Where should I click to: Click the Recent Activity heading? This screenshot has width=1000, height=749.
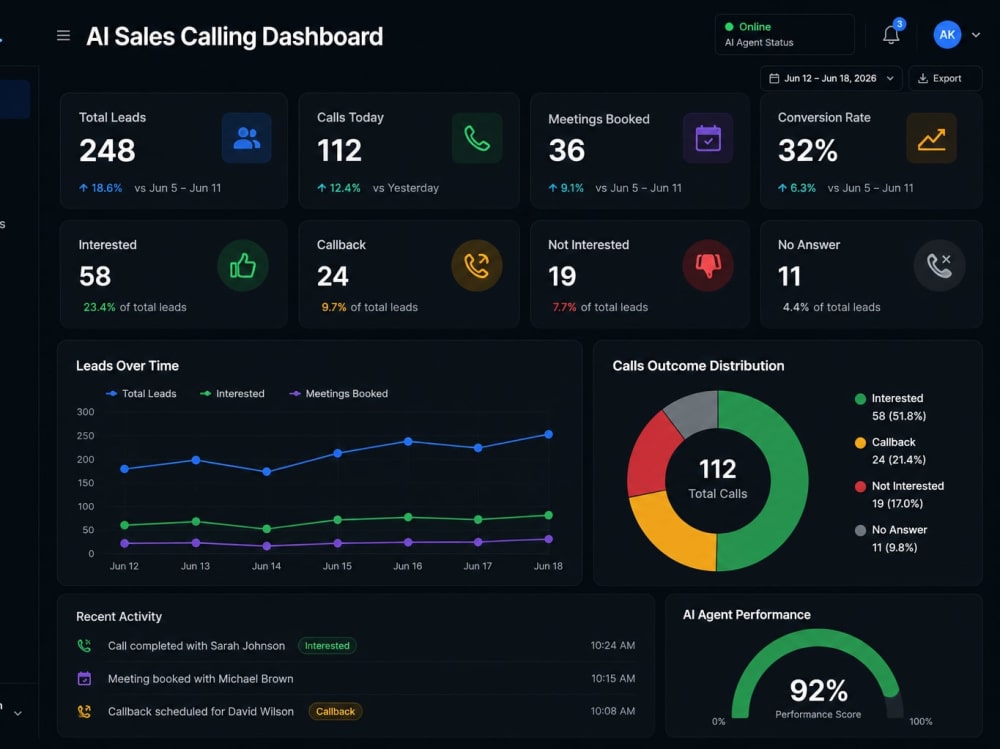point(119,616)
